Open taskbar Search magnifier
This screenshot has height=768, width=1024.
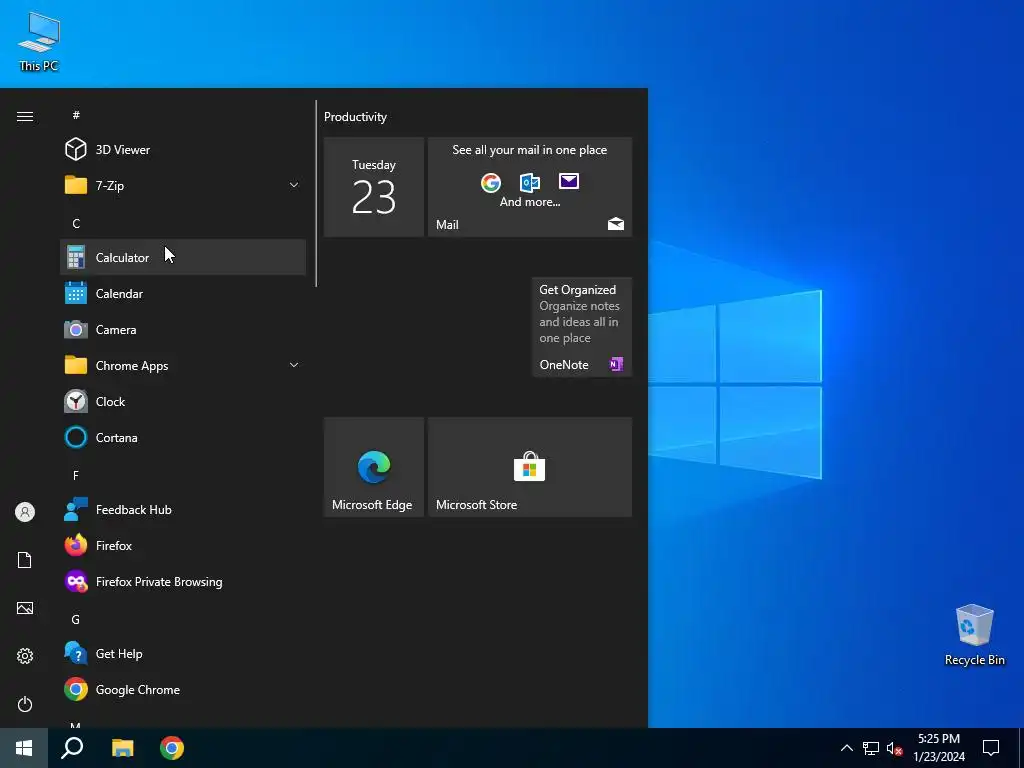(x=72, y=748)
